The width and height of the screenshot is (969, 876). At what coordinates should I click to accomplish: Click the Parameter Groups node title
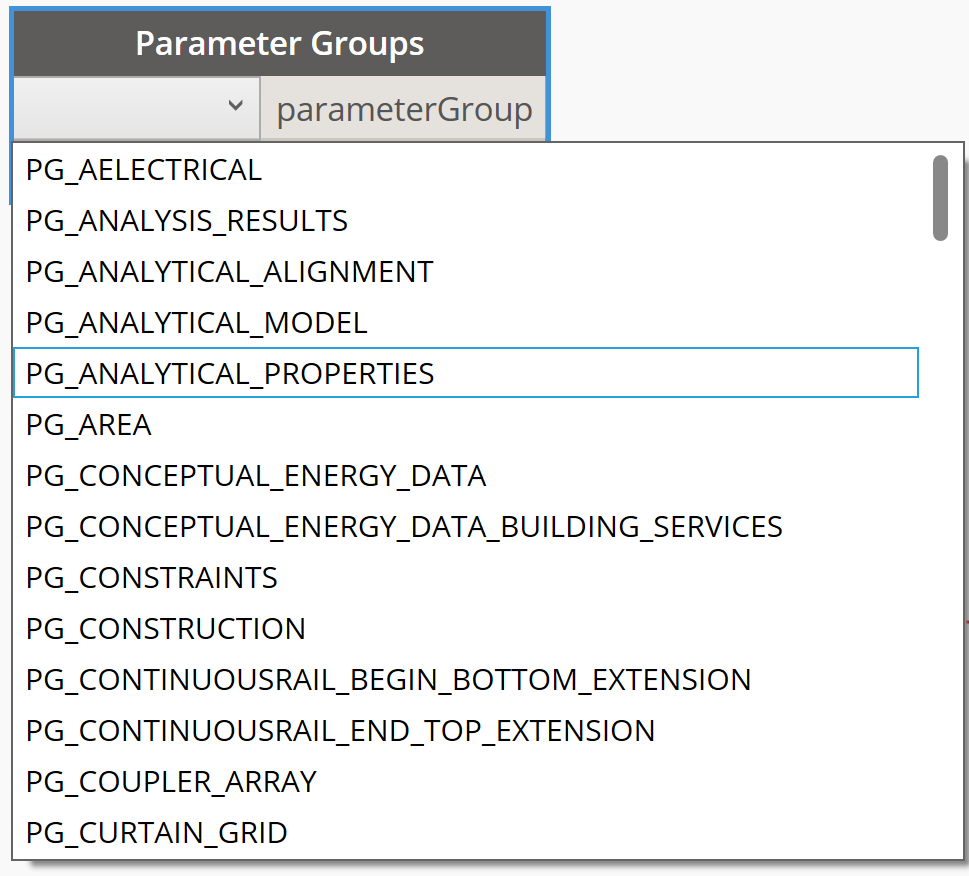[x=280, y=44]
